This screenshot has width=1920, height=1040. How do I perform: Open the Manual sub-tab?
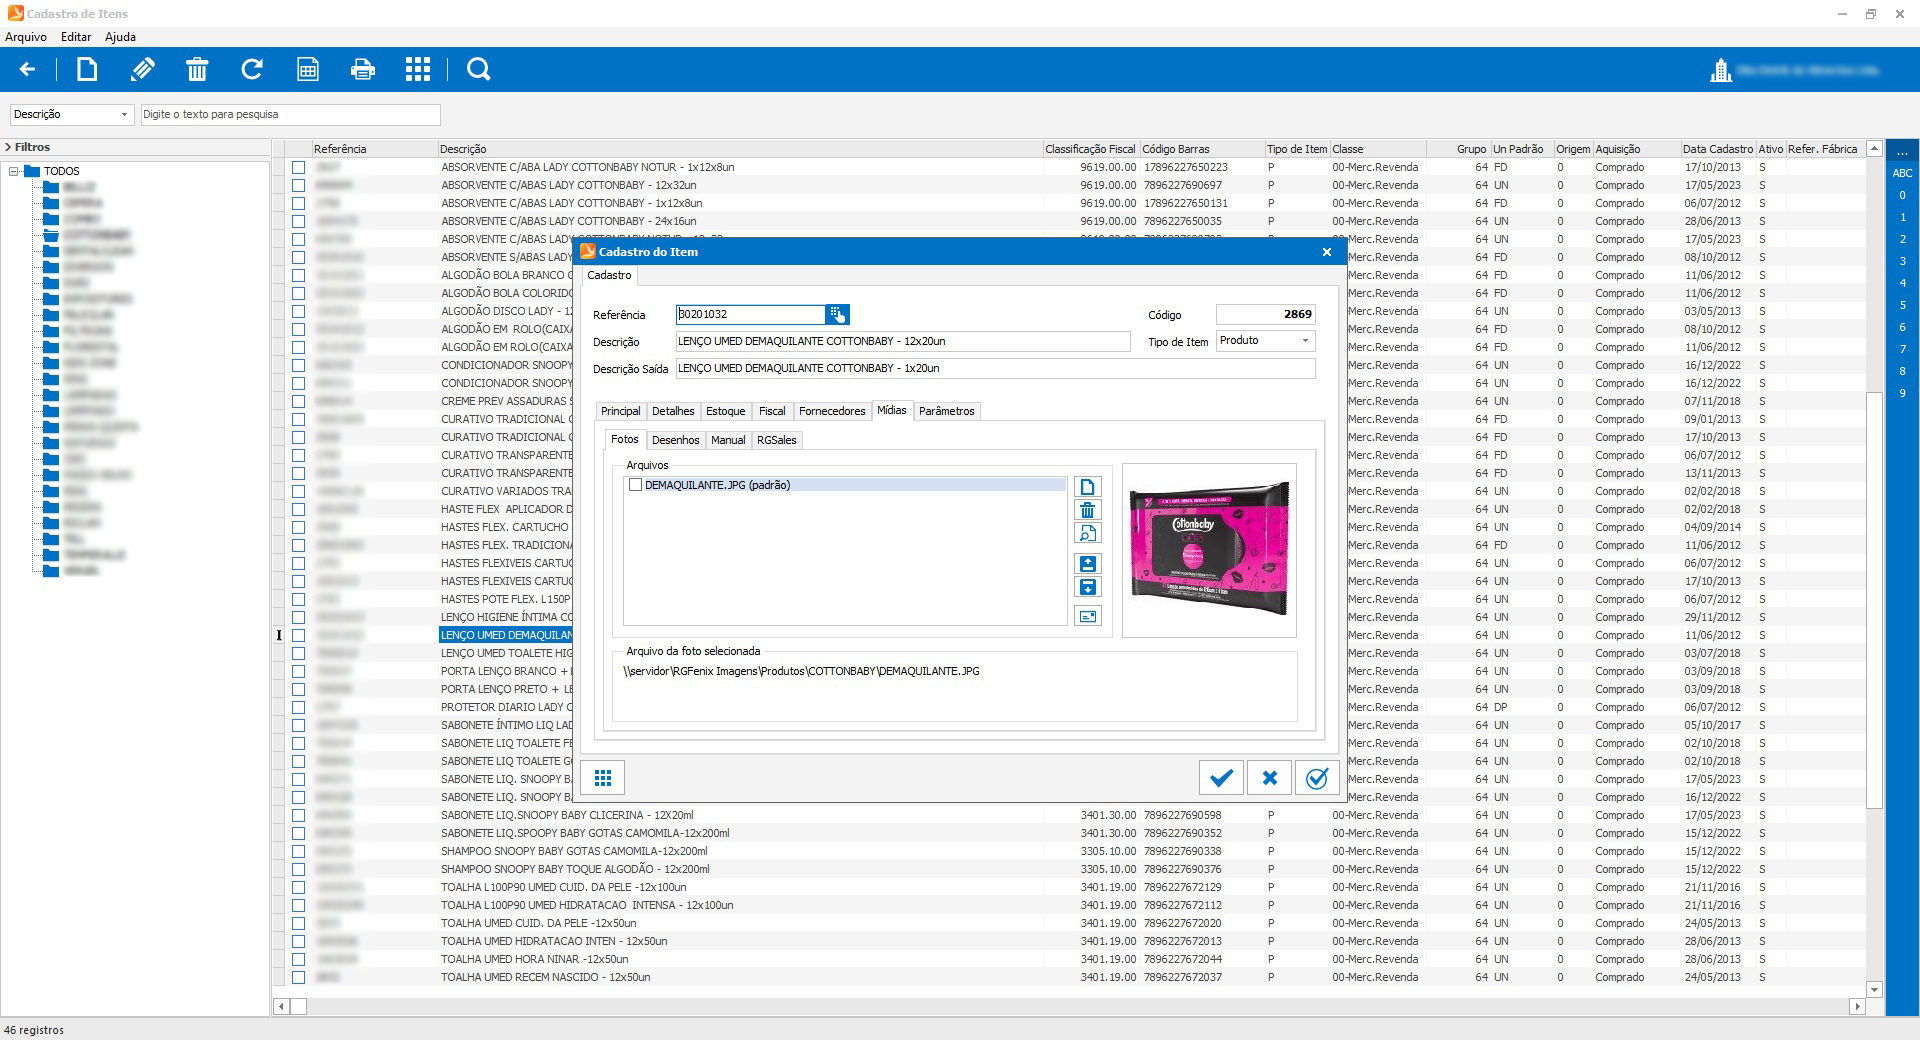pos(728,440)
